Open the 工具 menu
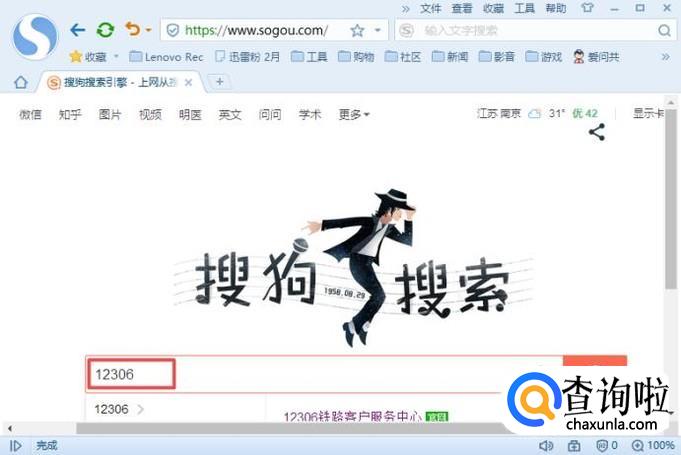 click(x=525, y=8)
